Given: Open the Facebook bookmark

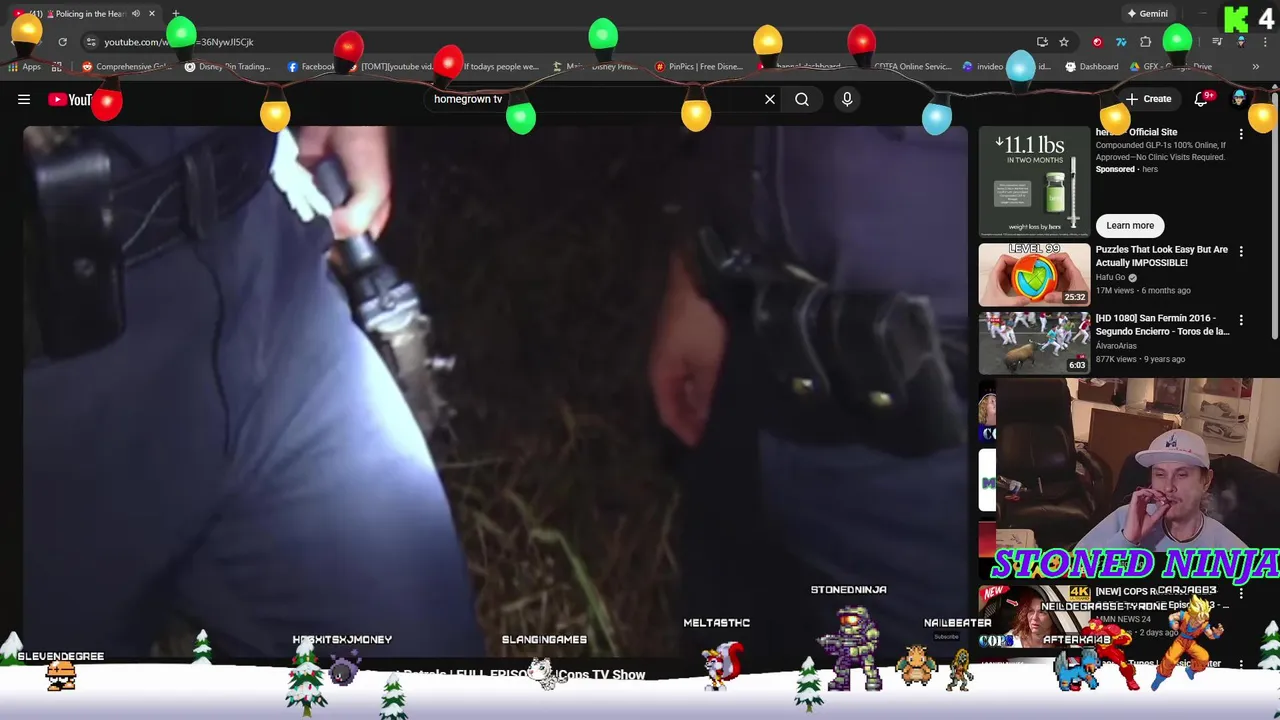Looking at the screenshot, I should [311, 67].
